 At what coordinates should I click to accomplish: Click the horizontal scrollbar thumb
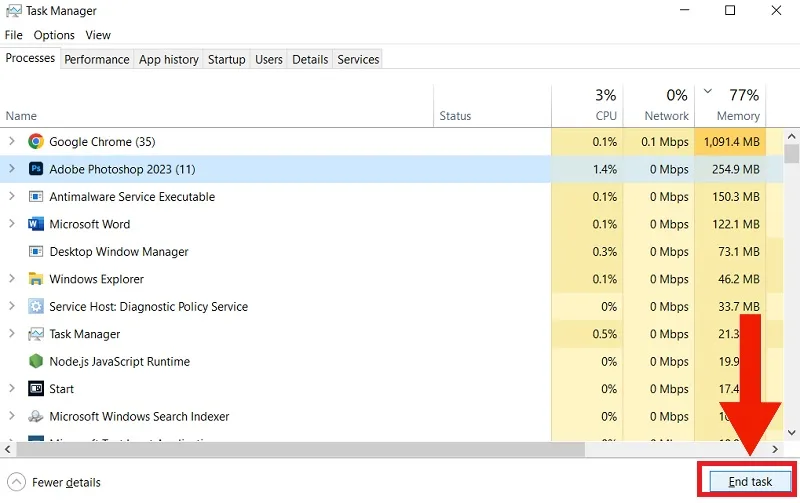[x=301, y=449]
